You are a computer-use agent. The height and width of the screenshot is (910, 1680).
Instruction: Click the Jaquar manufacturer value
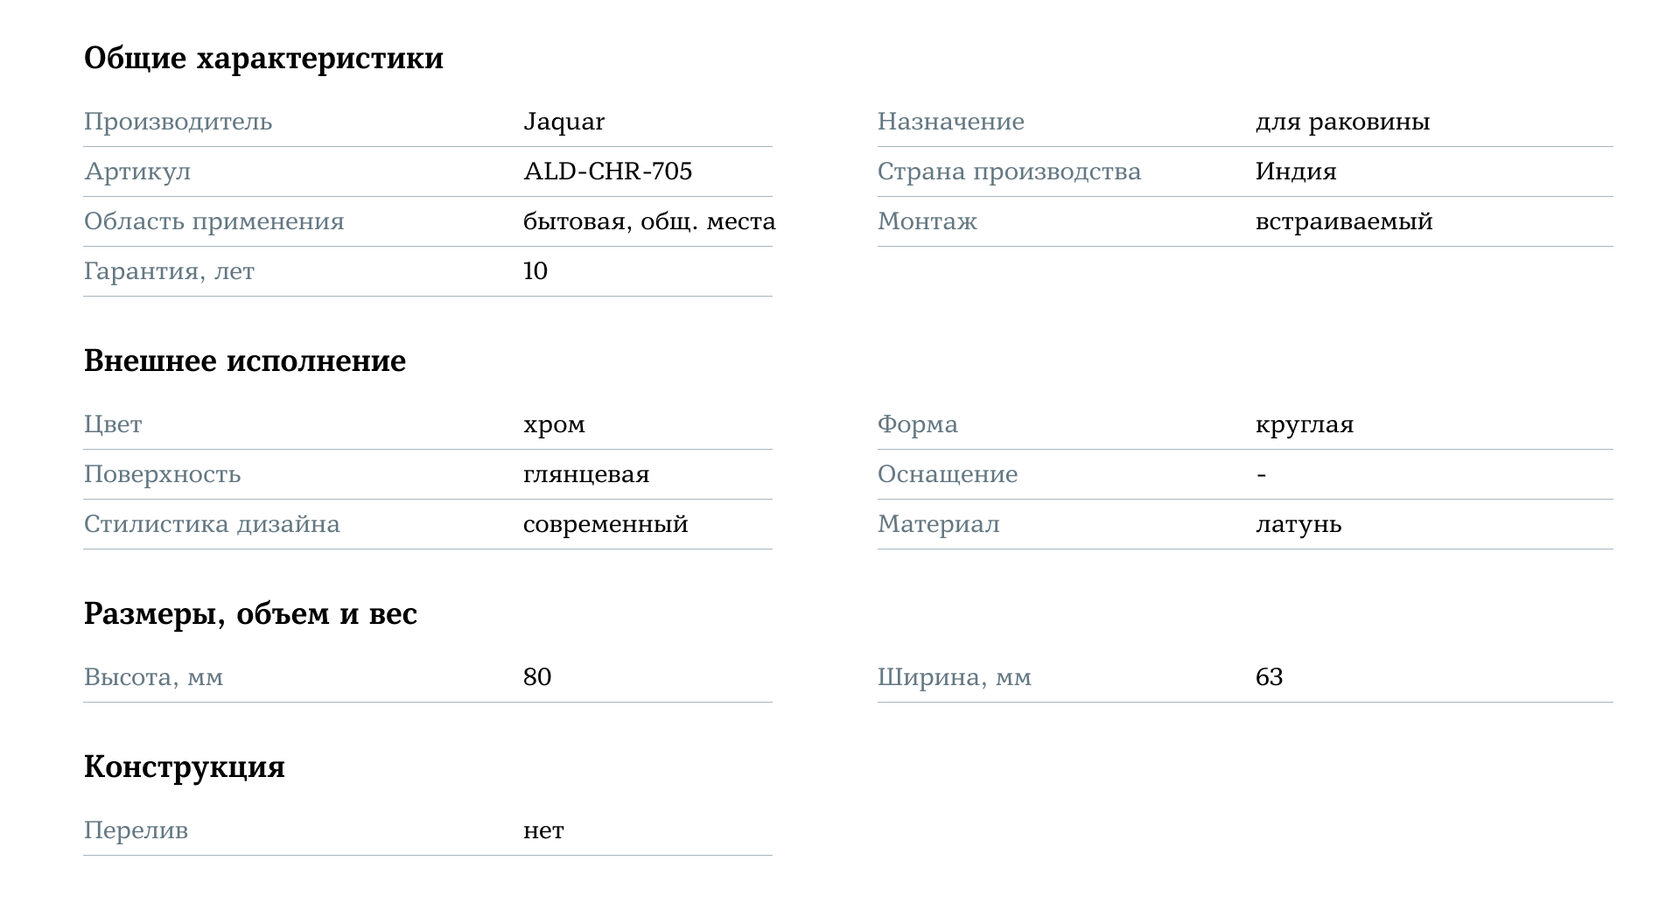click(564, 122)
